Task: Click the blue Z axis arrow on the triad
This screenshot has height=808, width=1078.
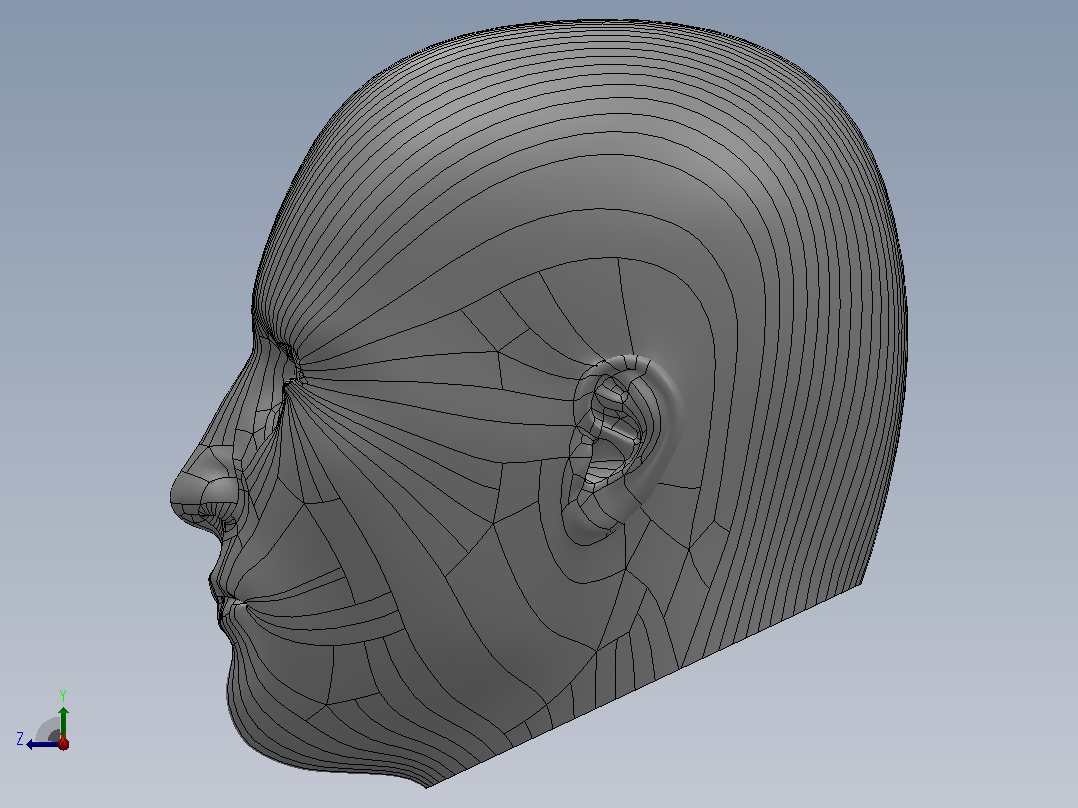Action: 43,744
